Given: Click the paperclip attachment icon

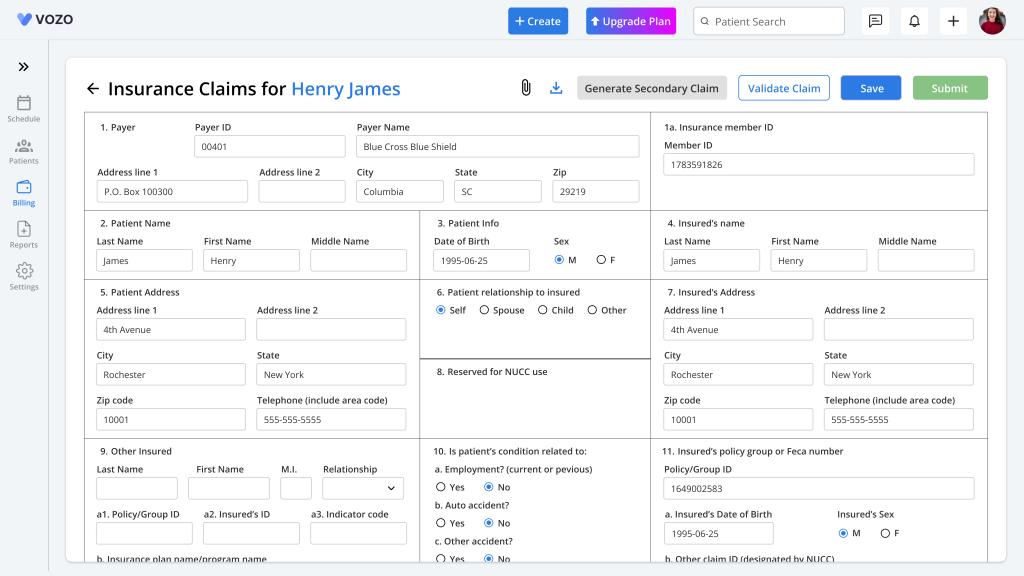Looking at the screenshot, I should [x=526, y=88].
